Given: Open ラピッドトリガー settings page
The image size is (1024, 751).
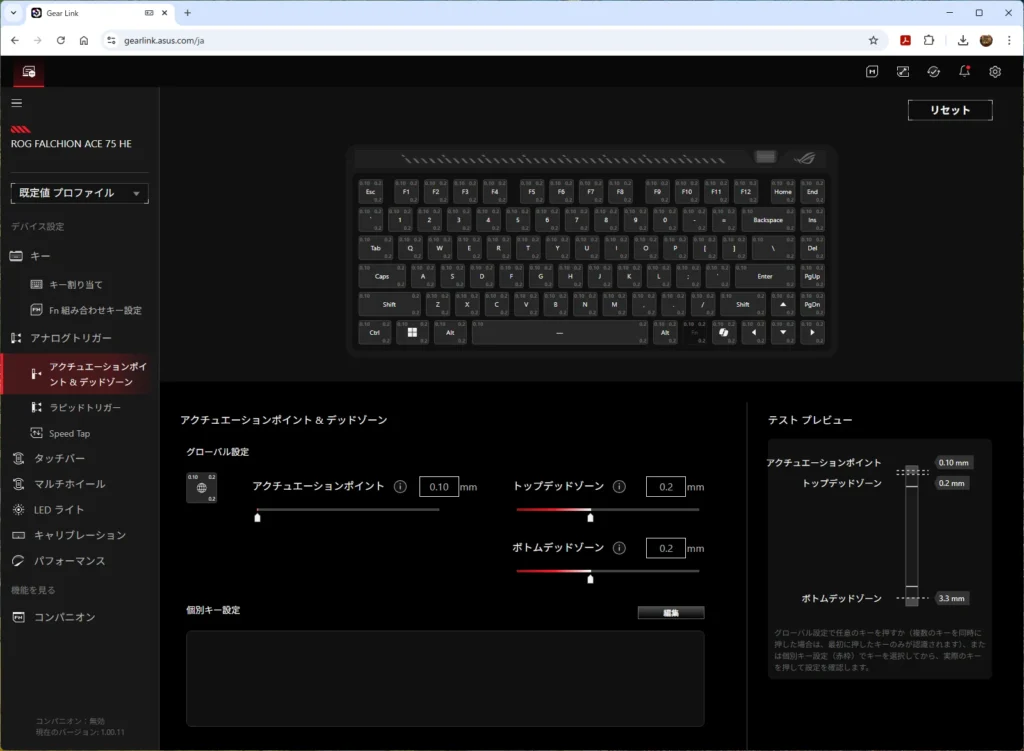Looking at the screenshot, I should click(x=84, y=408).
